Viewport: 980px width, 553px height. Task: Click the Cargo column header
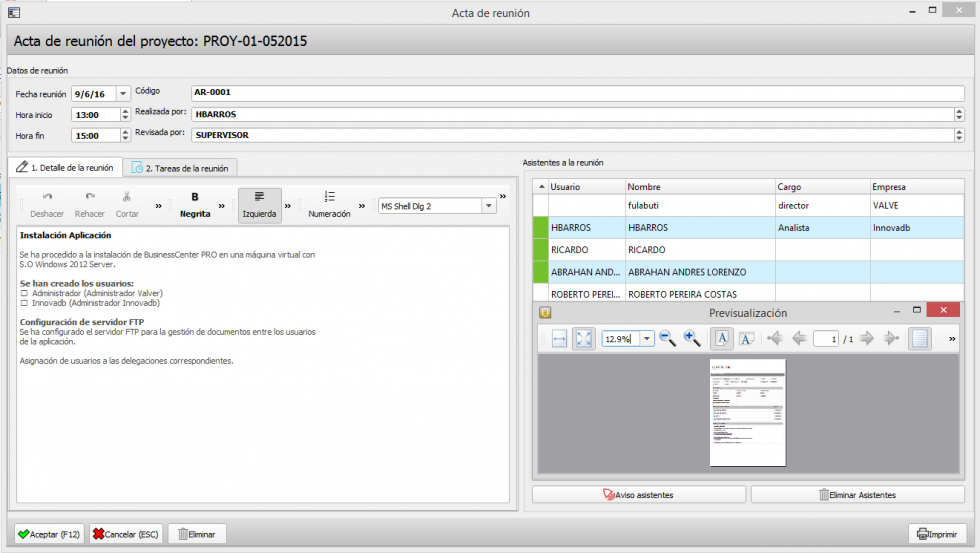[x=822, y=187]
